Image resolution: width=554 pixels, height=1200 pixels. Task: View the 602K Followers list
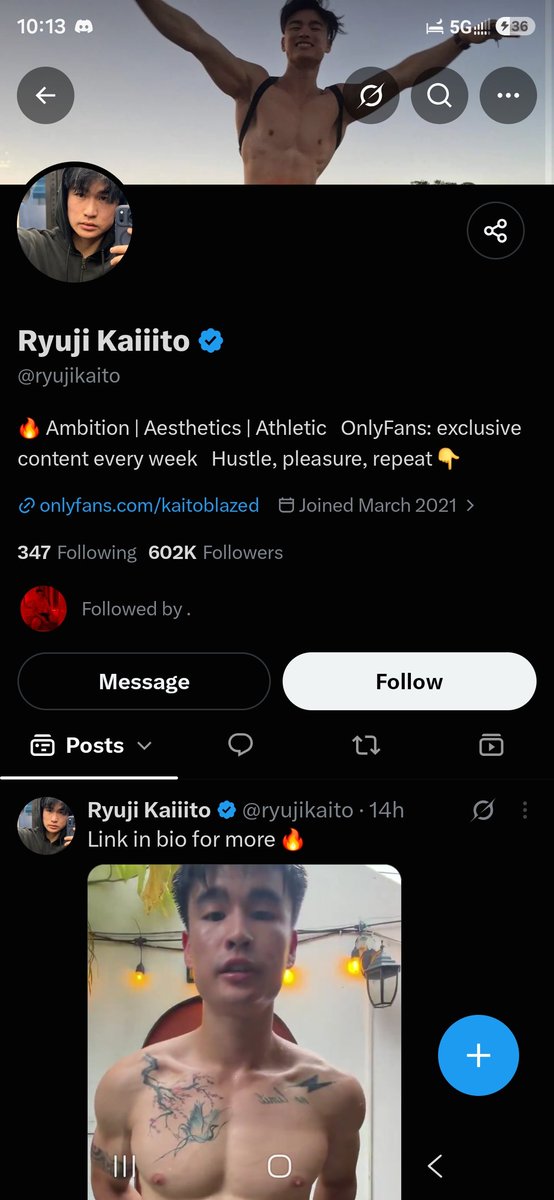pyautogui.click(x=215, y=552)
